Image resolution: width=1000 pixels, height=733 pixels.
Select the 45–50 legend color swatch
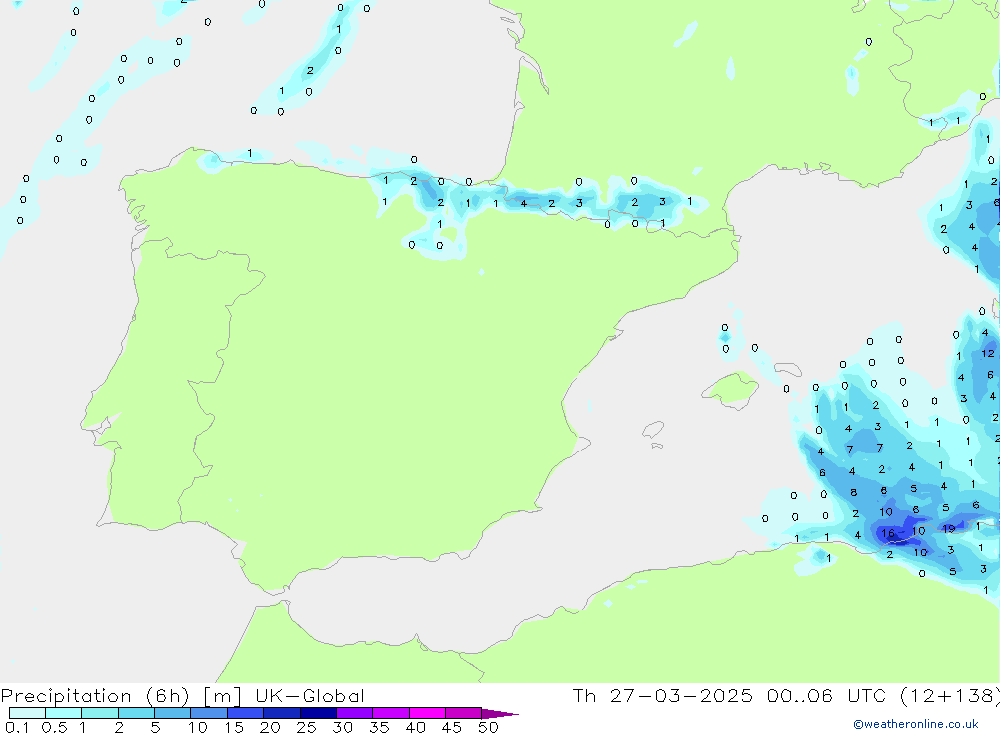(464, 713)
